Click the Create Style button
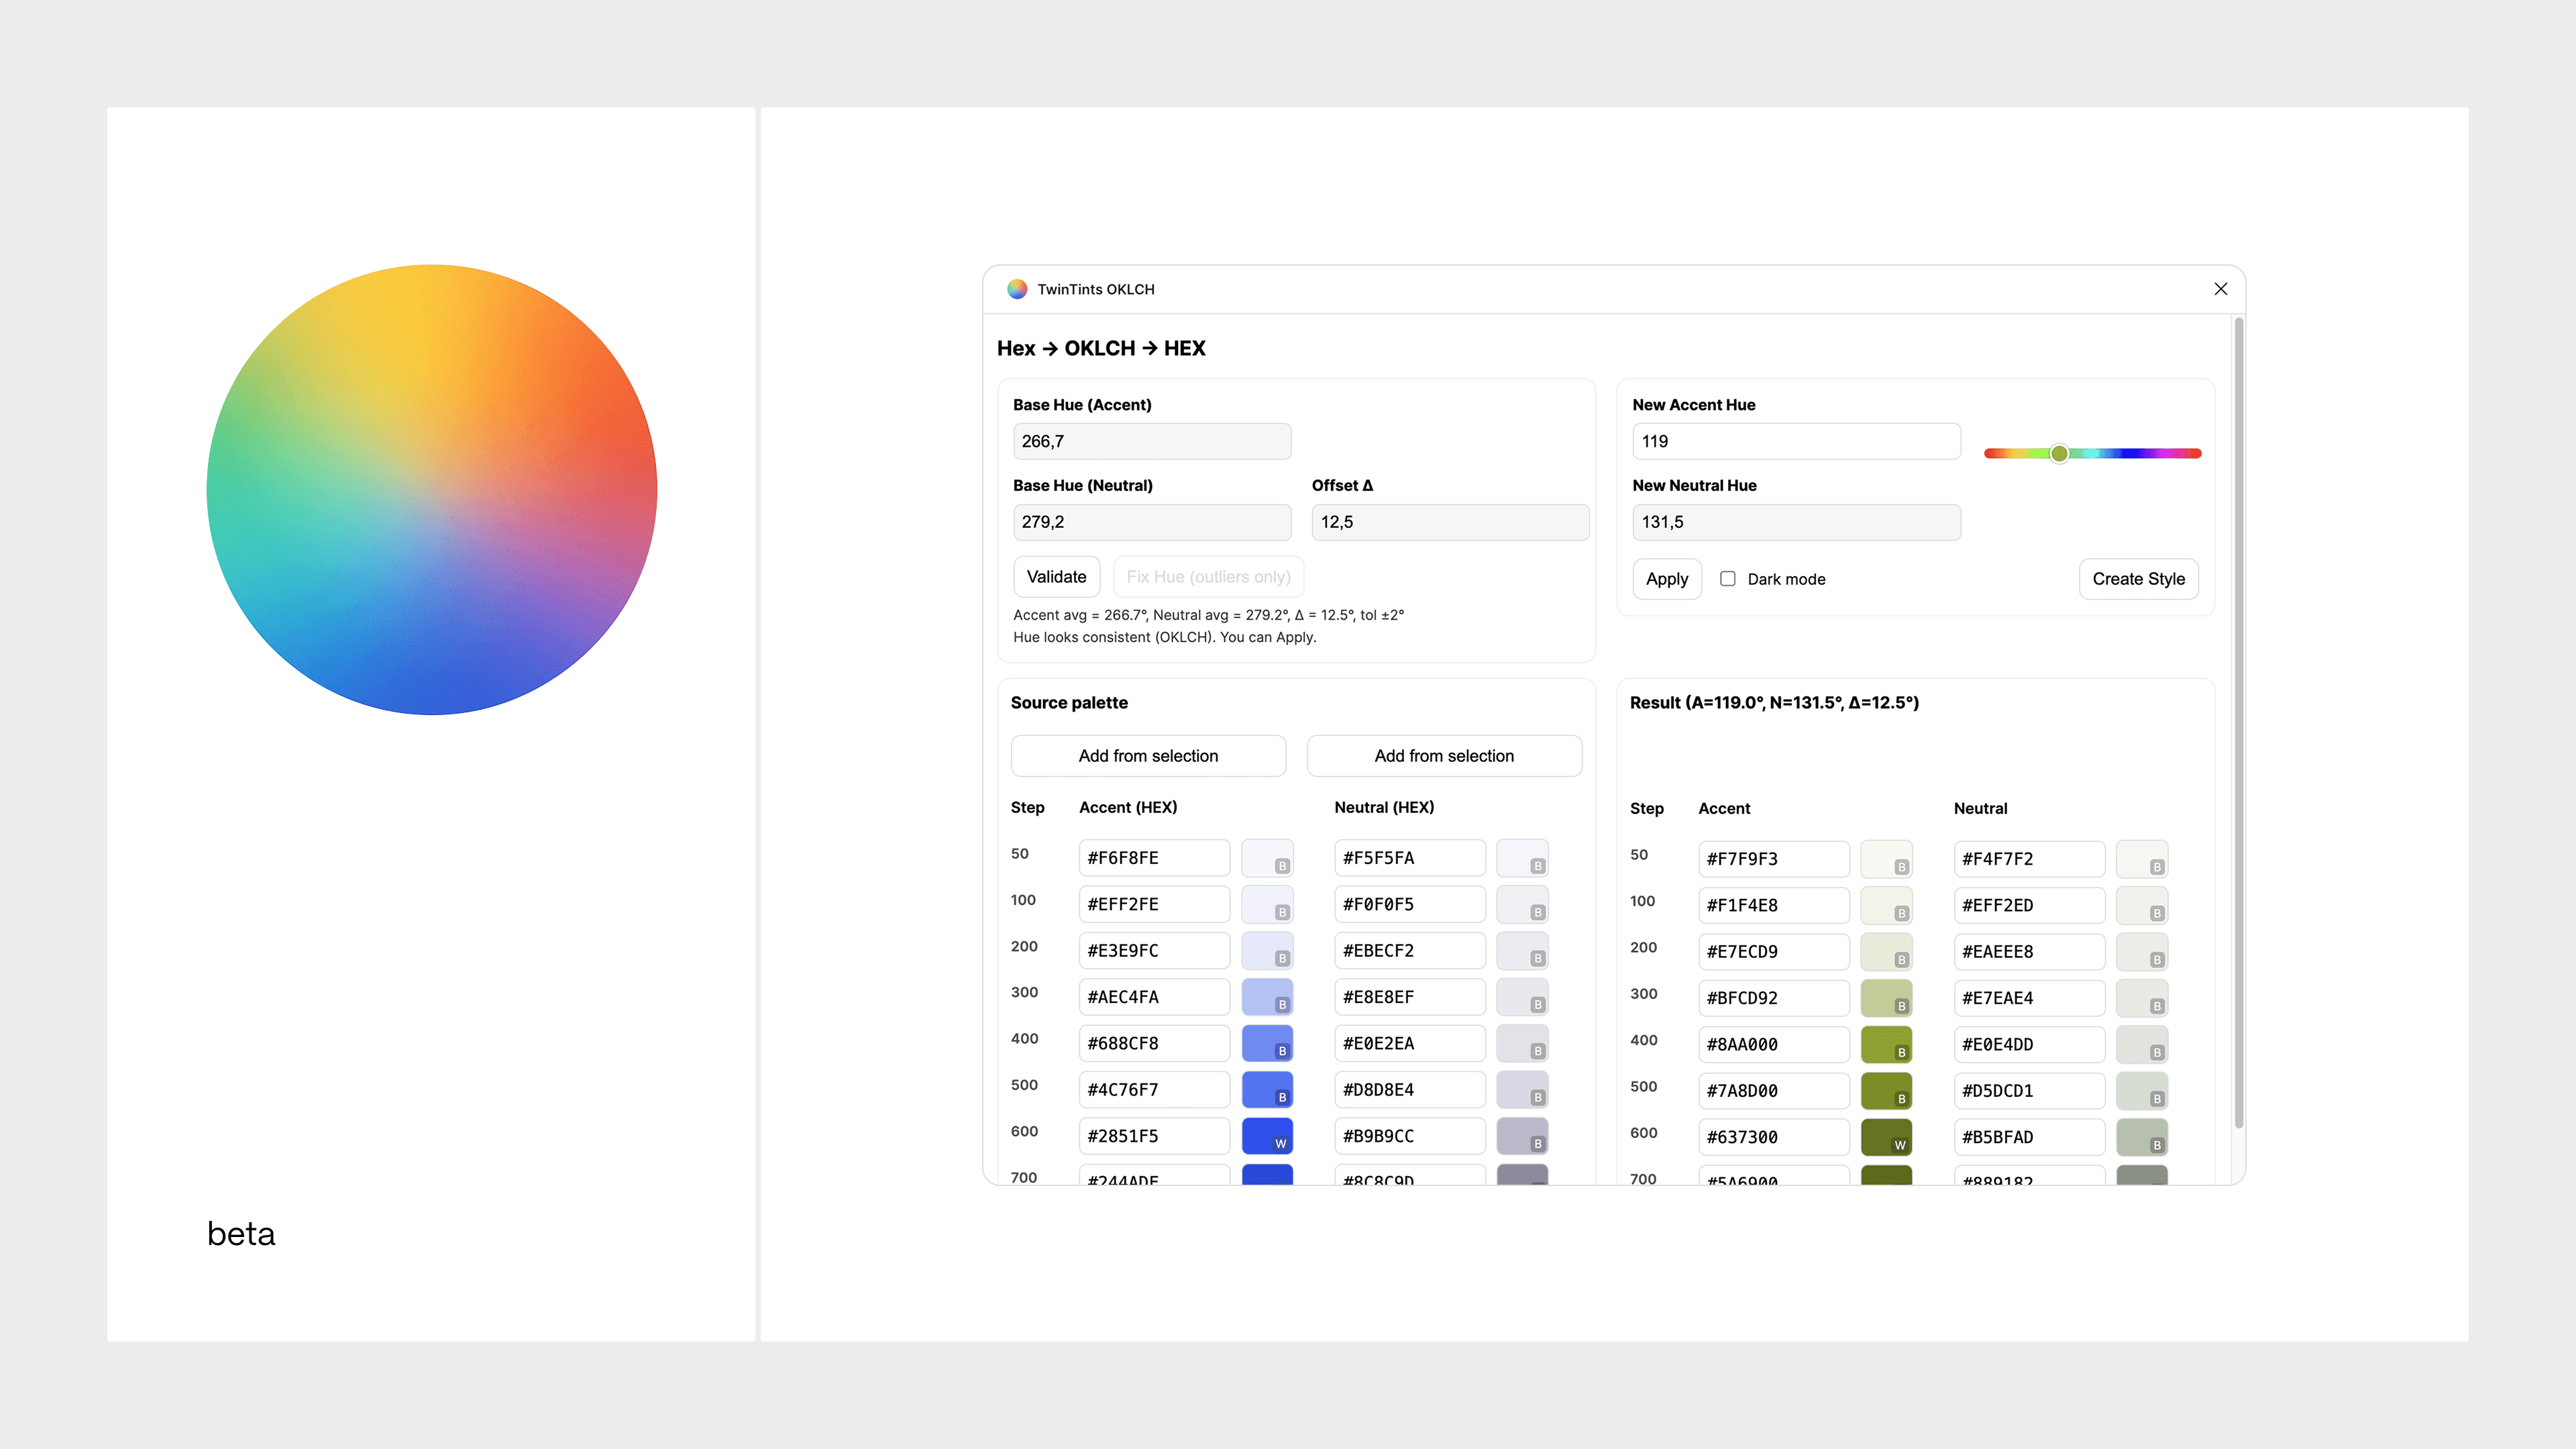This screenshot has width=2576, height=1449. [x=2138, y=579]
